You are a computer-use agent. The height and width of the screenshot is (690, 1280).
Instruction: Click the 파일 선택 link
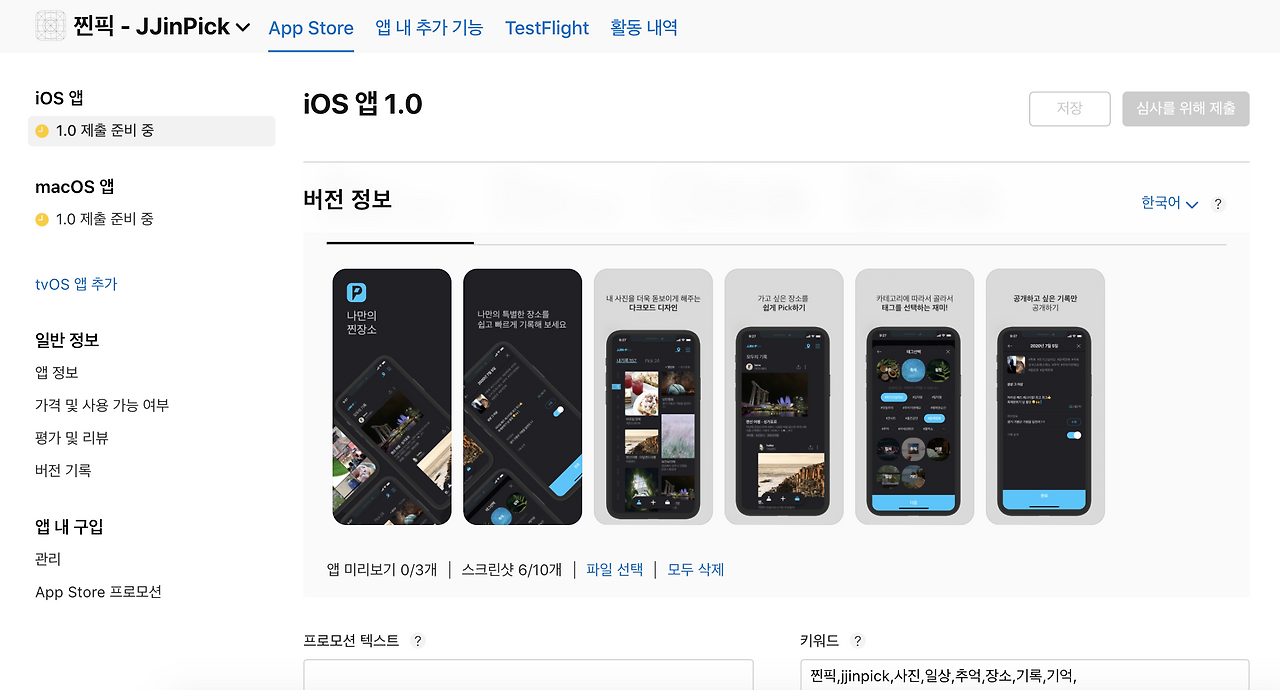coord(614,569)
